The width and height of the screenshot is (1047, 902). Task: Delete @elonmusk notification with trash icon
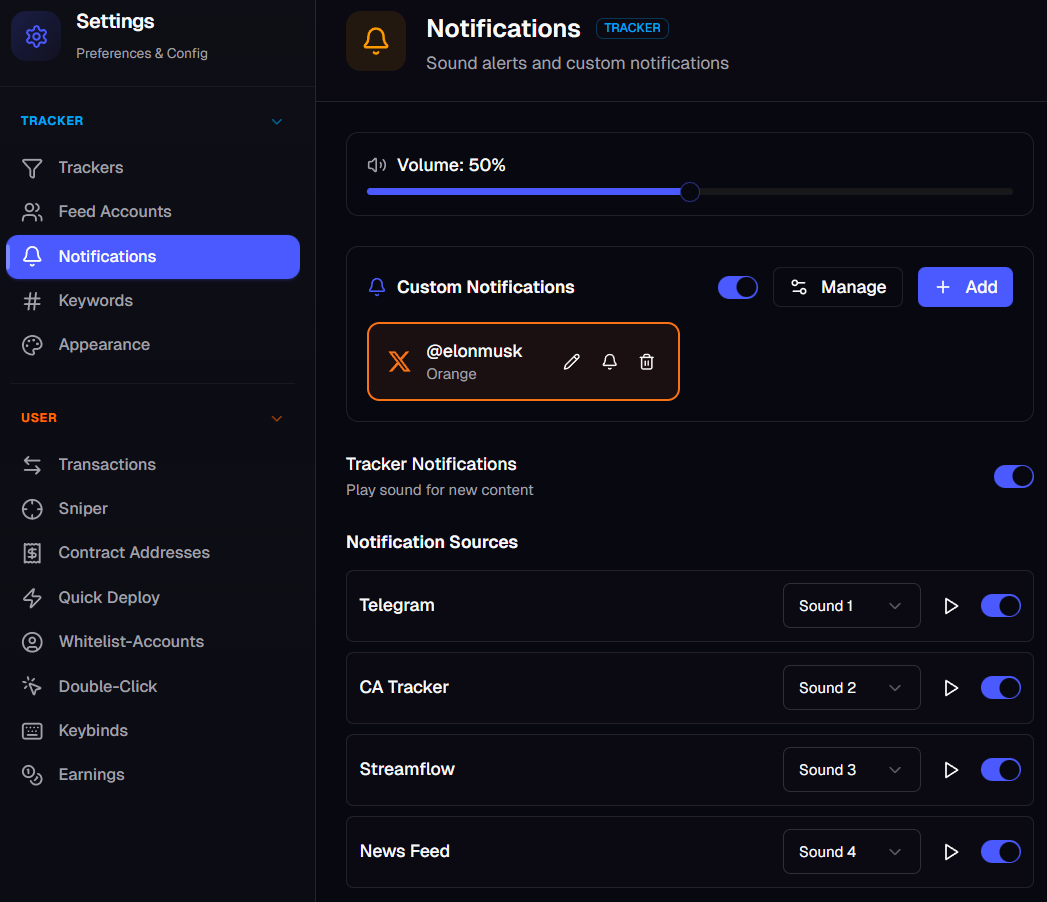(x=646, y=362)
